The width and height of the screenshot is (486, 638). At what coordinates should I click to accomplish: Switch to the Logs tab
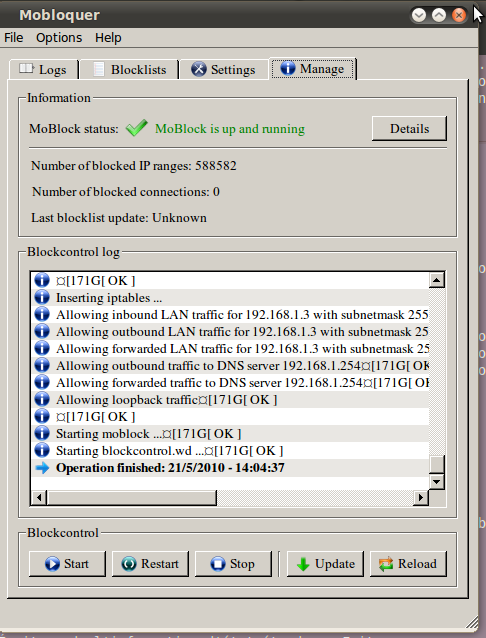(44, 70)
